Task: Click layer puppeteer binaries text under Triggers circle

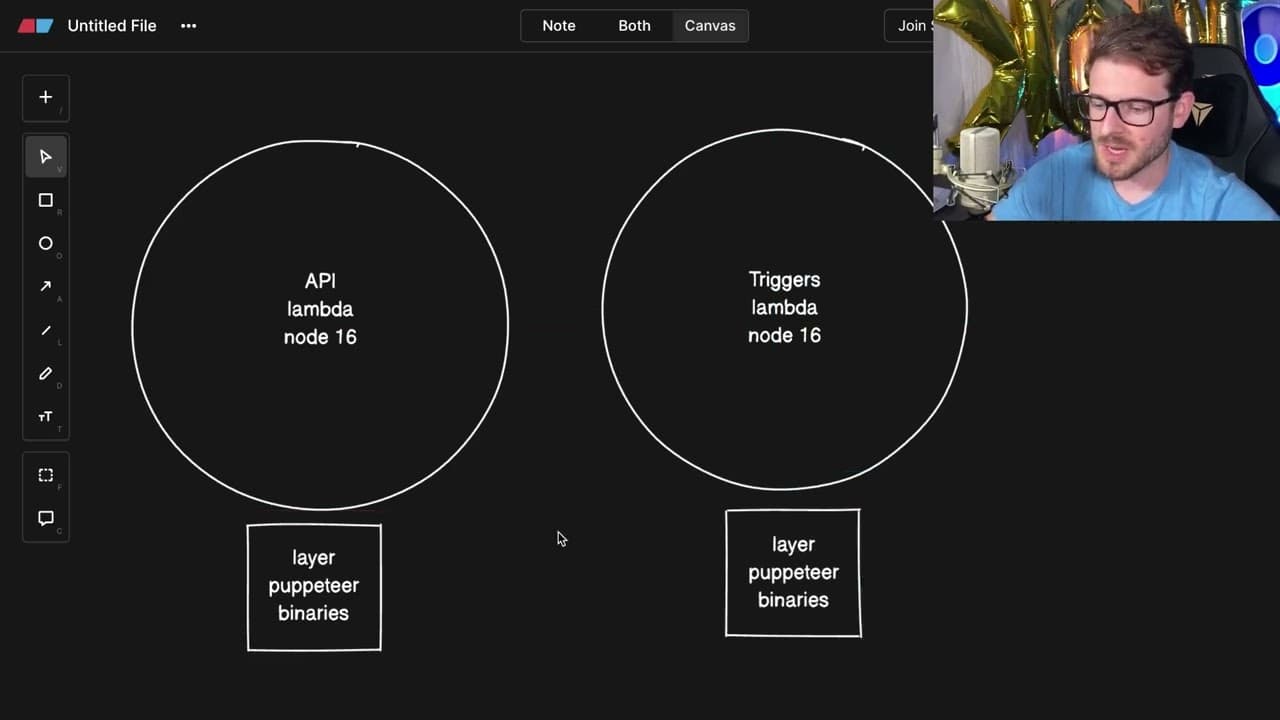Action: [x=793, y=572]
